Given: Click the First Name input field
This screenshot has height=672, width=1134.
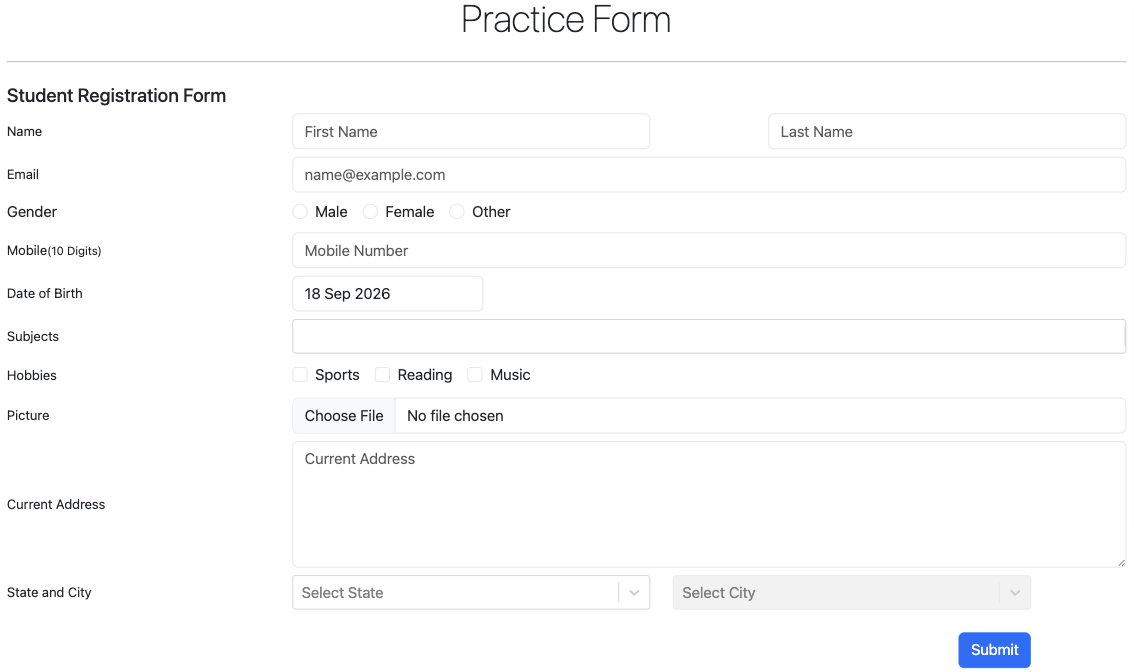Looking at the screenshot, I should click(471, 132).
